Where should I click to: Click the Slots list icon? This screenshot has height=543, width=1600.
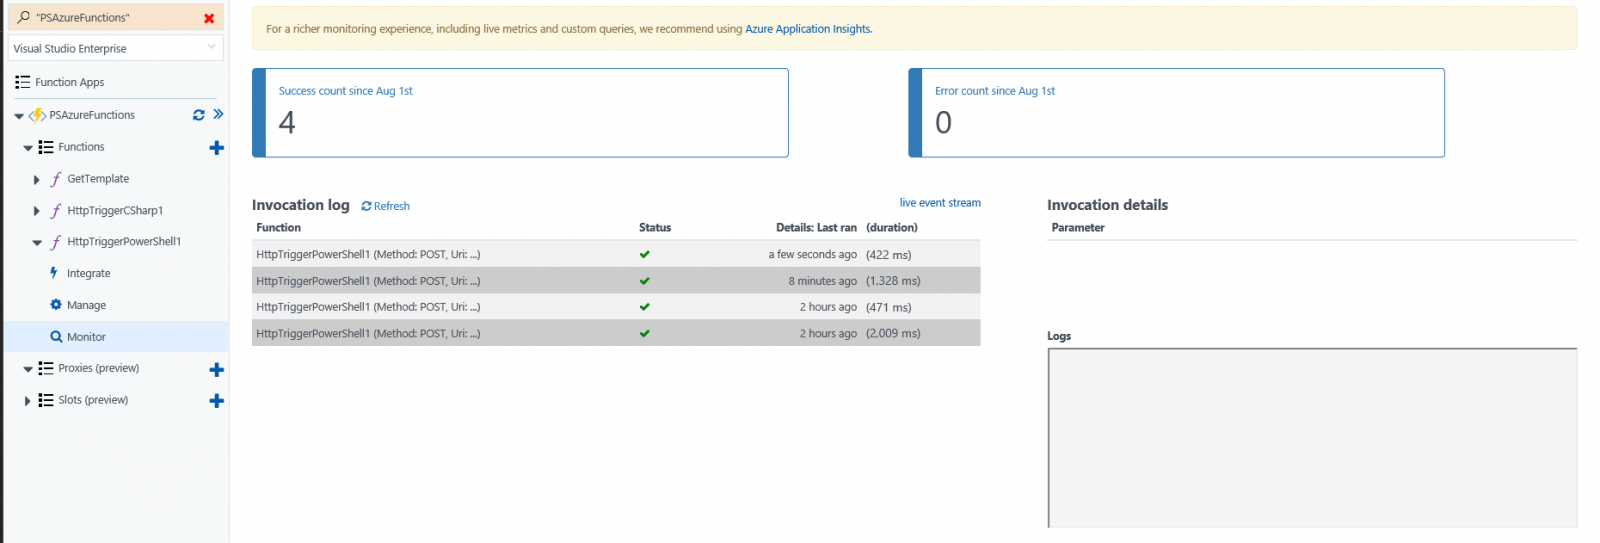click(46, 400)
